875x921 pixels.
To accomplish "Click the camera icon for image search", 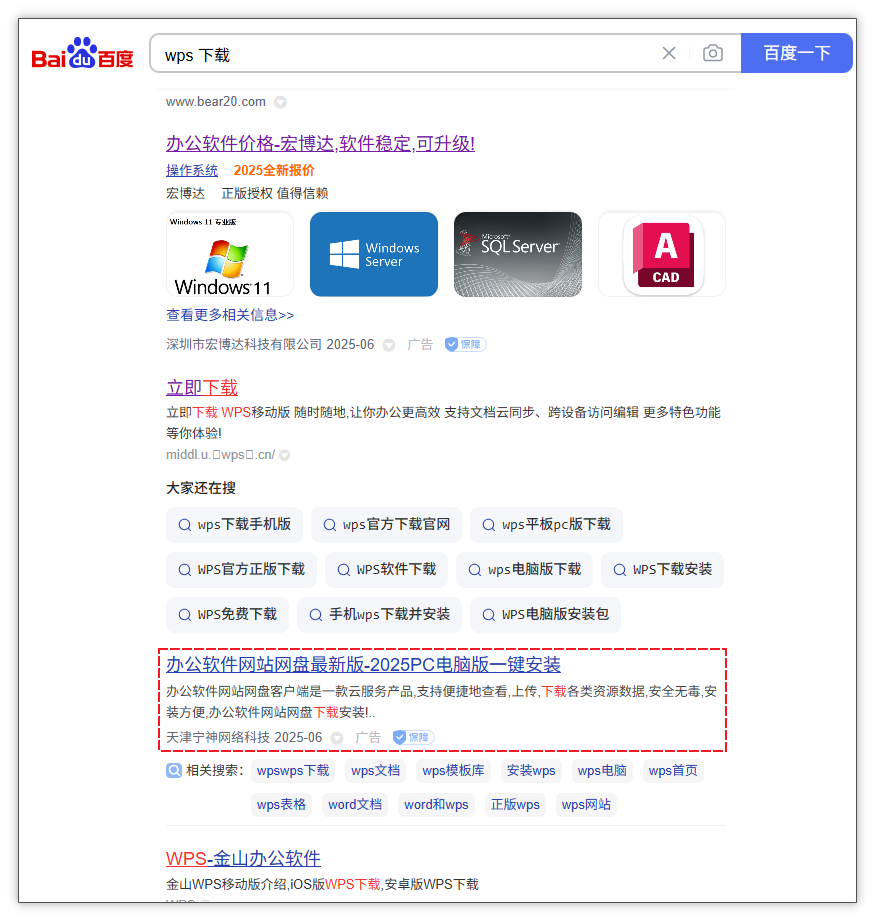I will click(713, 53).
